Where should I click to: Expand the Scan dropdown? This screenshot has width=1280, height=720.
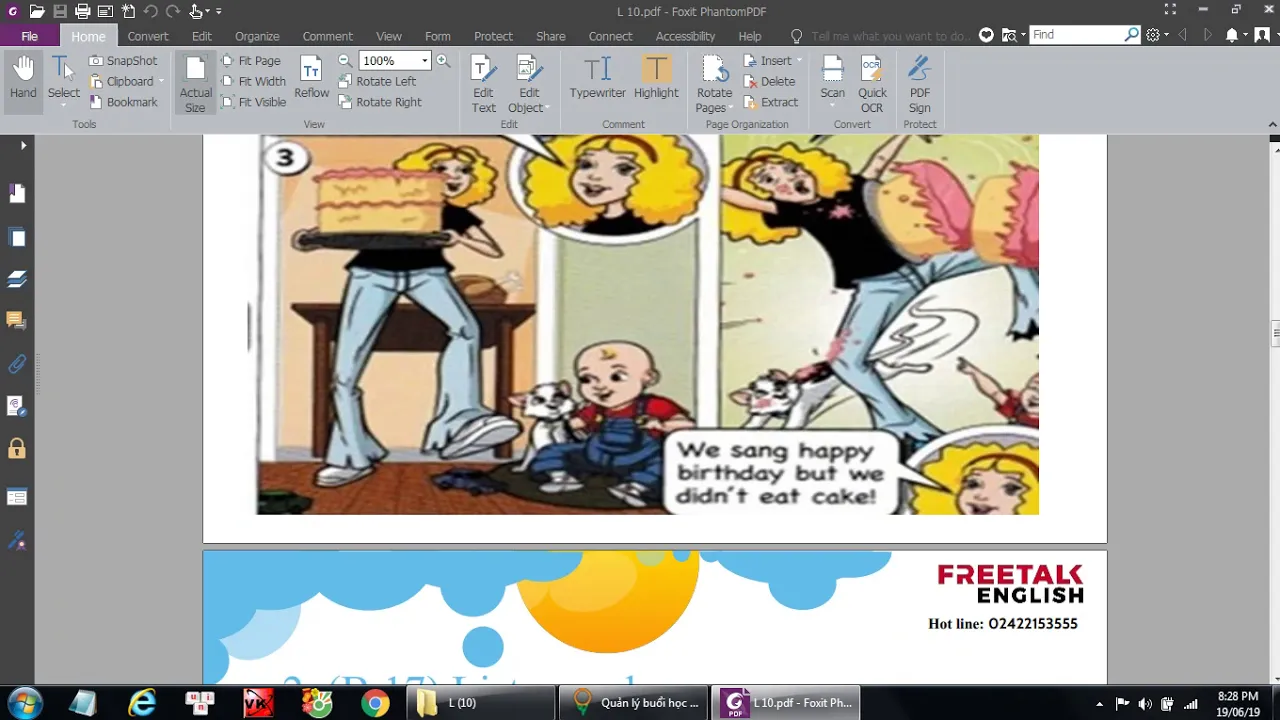[x=832, y=107]
